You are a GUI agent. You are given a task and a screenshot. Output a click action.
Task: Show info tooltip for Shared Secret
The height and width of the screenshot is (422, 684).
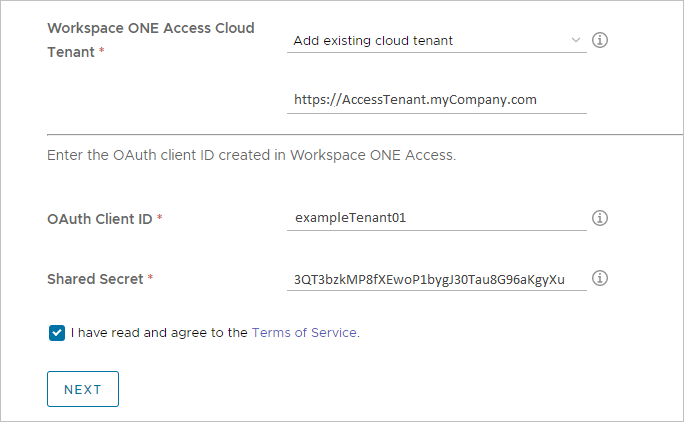pyautogui.click(x=600, y=278)
